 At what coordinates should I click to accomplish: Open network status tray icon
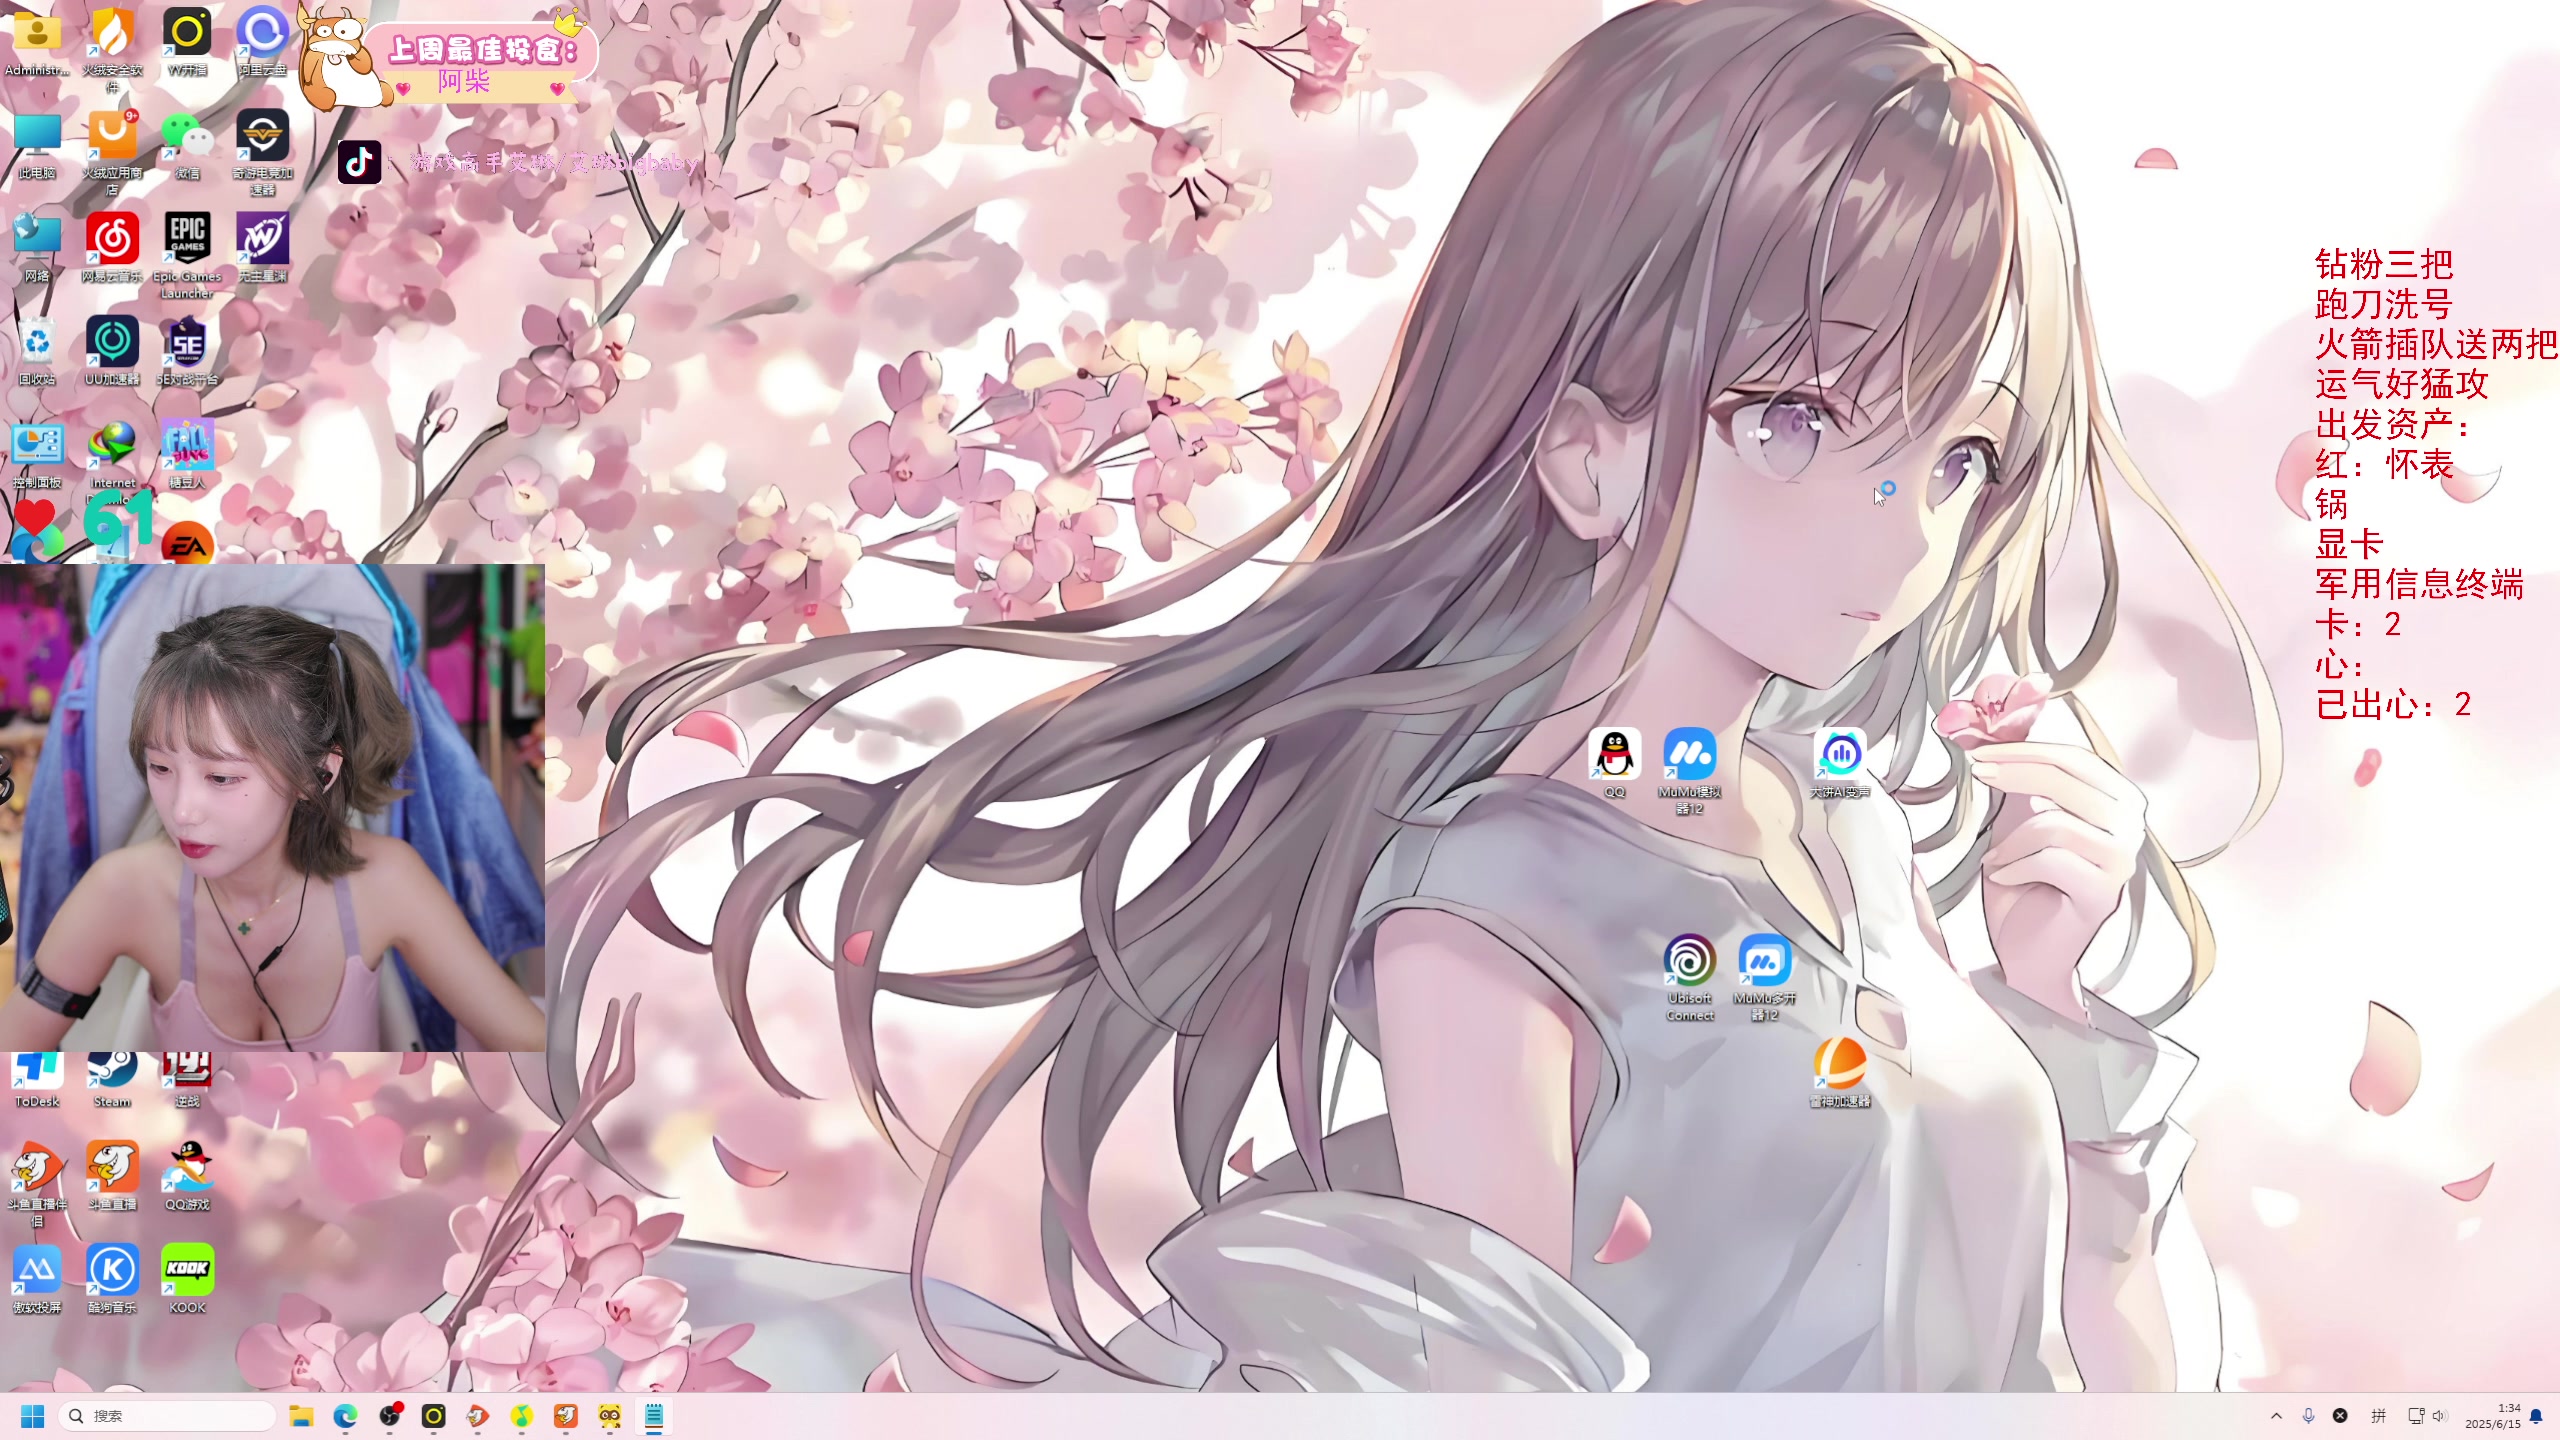click(2416, 1416)
